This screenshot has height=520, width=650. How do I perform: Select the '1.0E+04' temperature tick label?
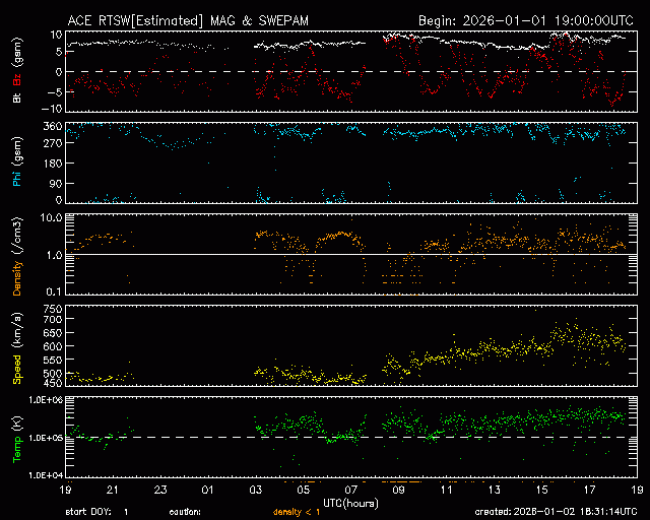pos(46,475)
